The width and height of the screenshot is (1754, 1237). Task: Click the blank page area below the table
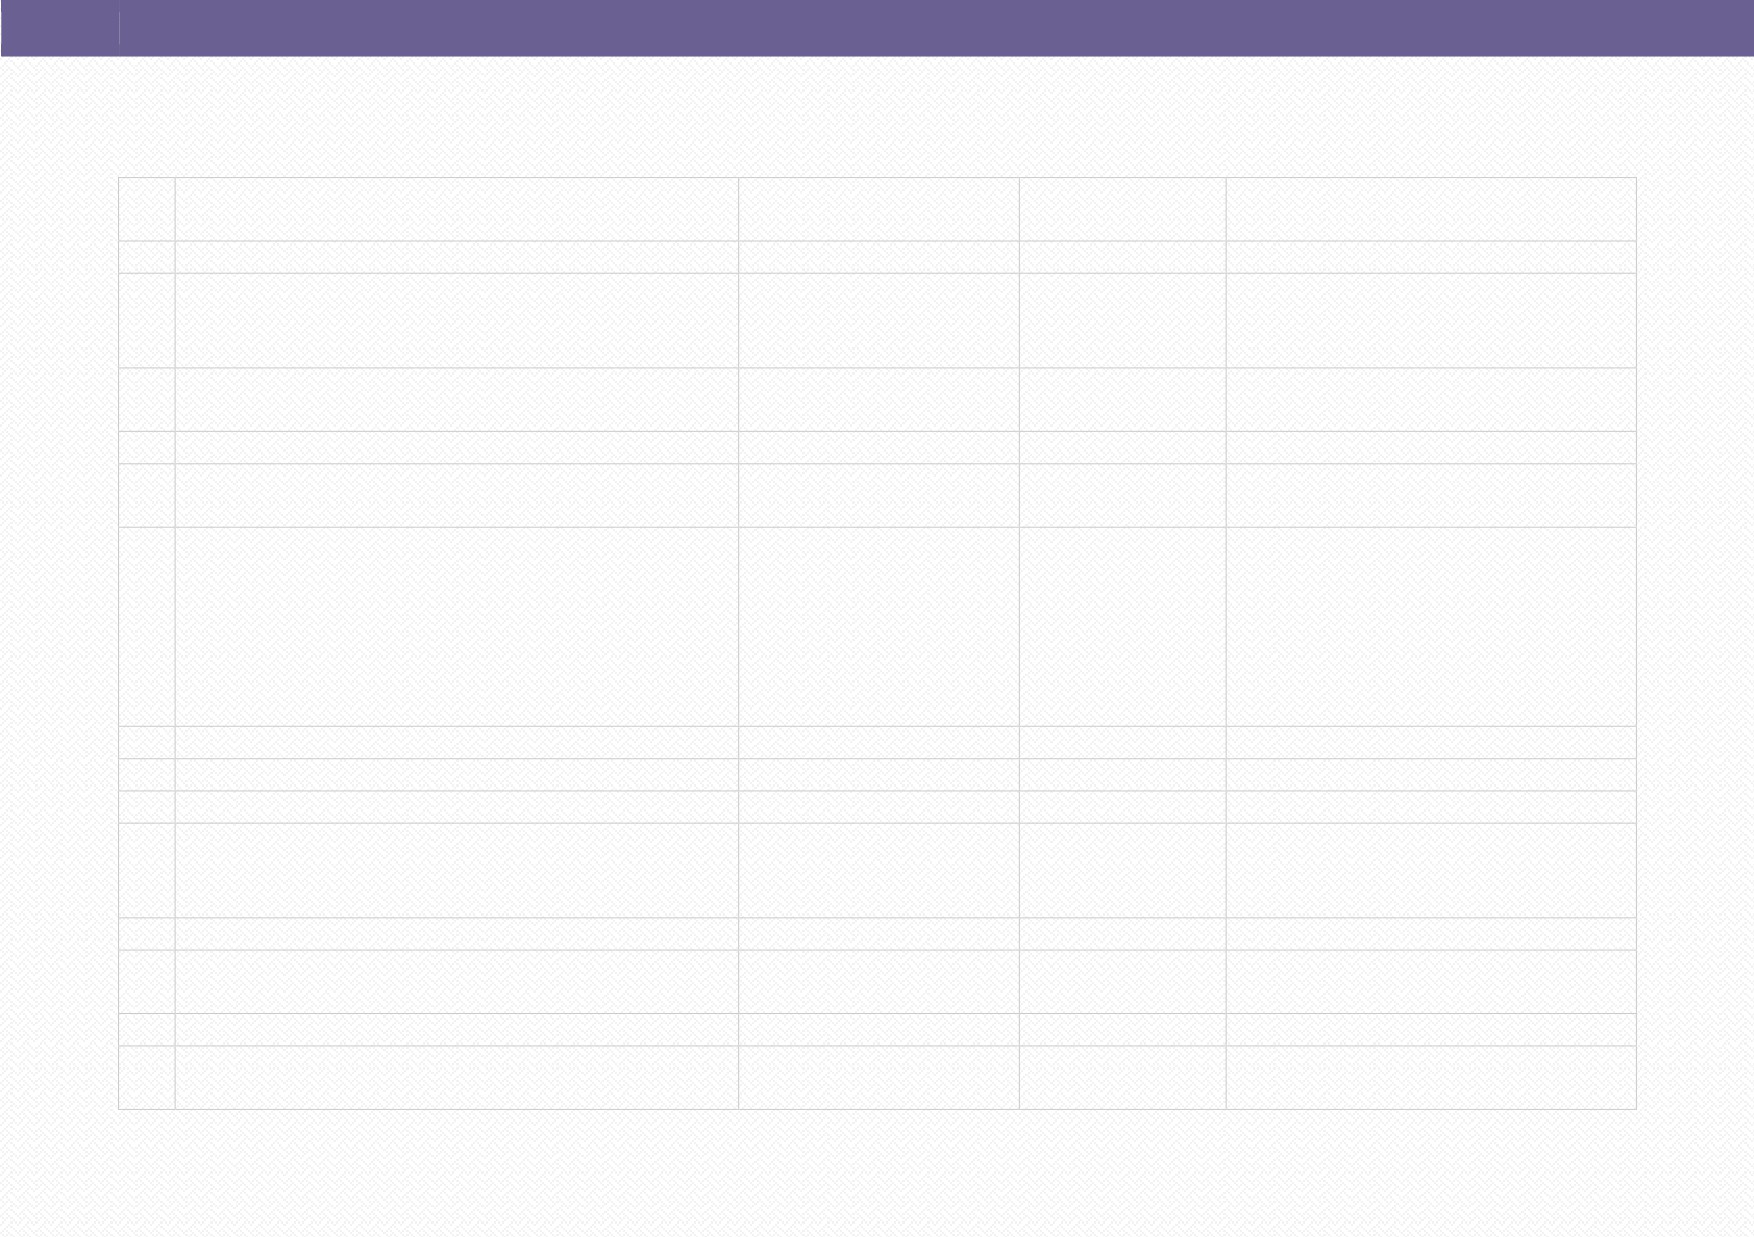tap(877, 1173)
